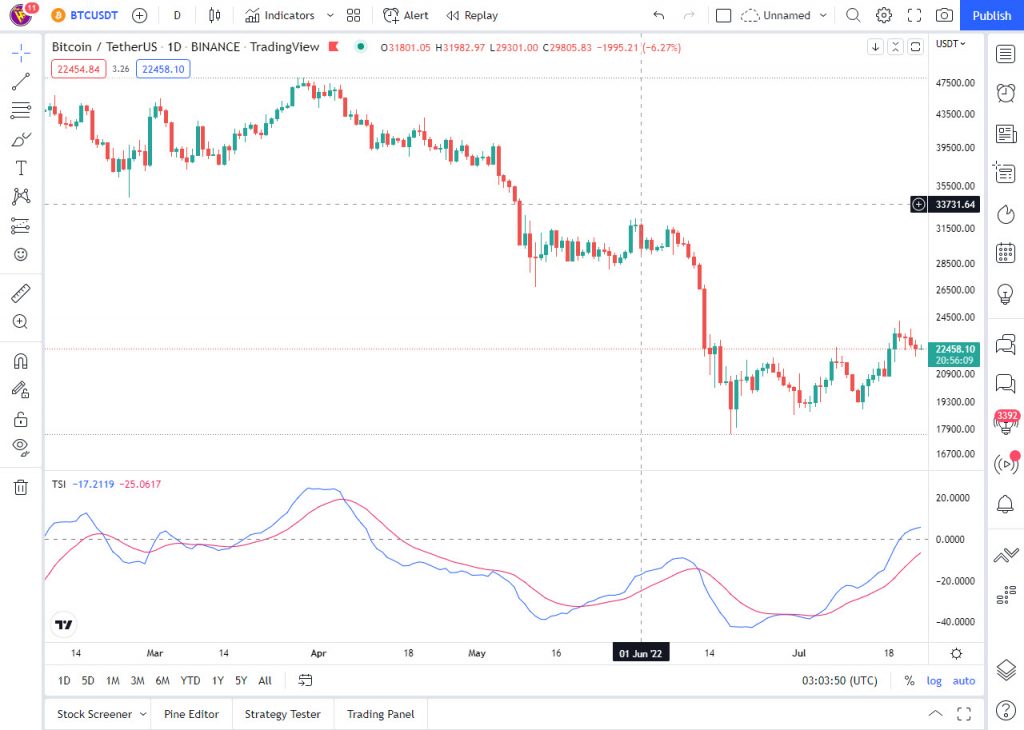Image resolution: width=1024 pixels, height=730 pixels.
Task: Click the Publish button
Action: click(991, 16)
